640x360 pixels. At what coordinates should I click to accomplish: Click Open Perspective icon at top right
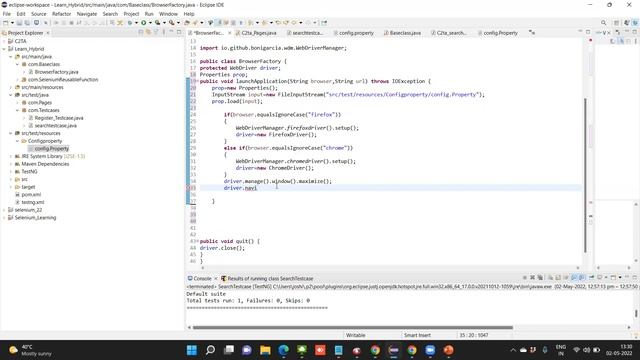click(x=617, y=23)
